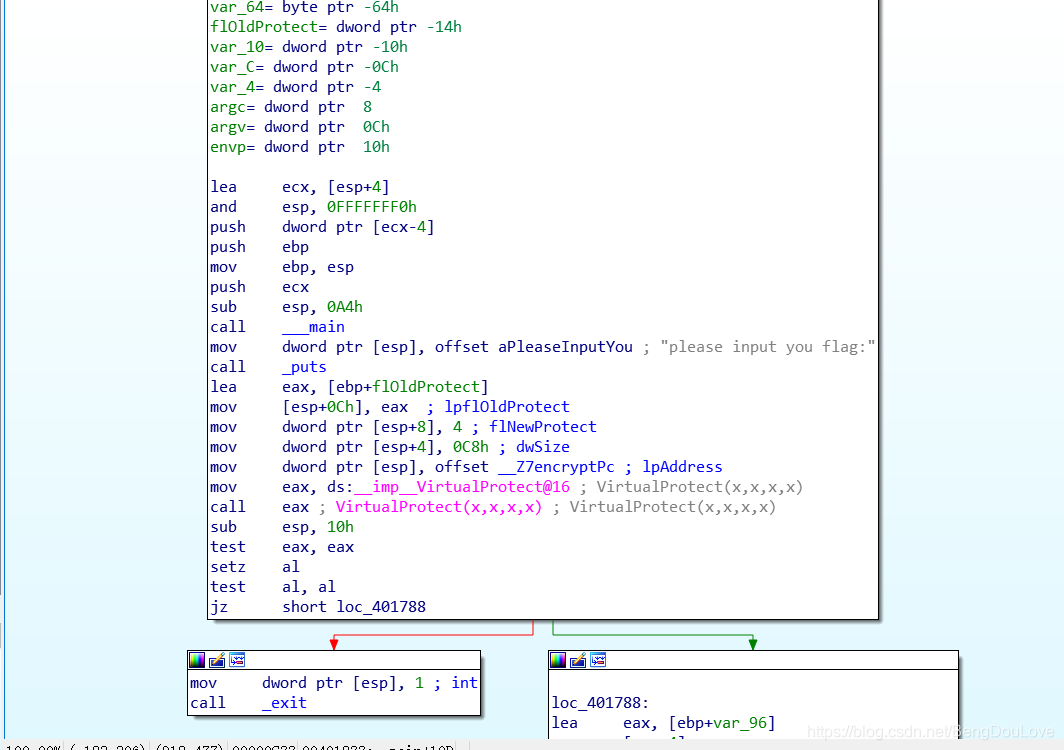Select the ___main call target
This screenshot has width=1064, height=750.
pos(314,326)
